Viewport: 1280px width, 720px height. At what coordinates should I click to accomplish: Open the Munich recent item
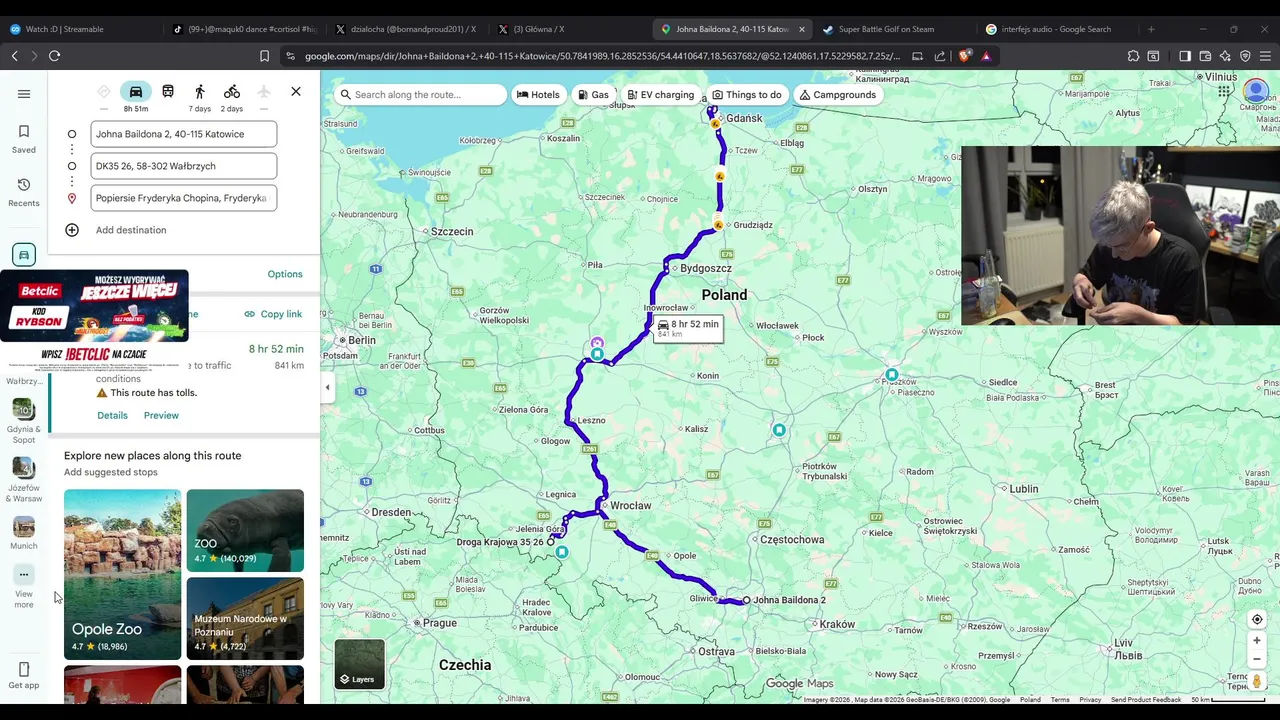point(24,533)
